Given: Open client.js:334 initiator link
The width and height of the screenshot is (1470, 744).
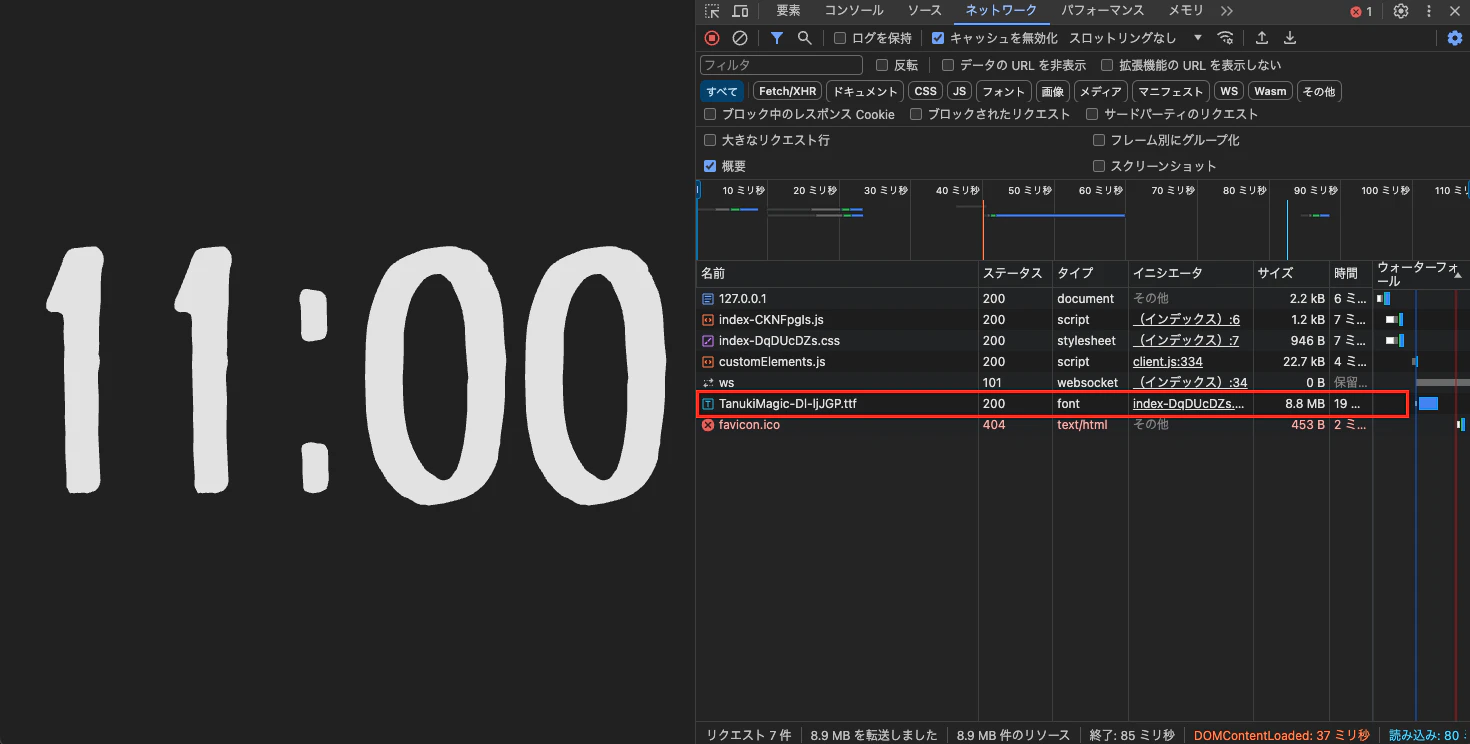Looking at the screenshot, I should (1167, 362).
